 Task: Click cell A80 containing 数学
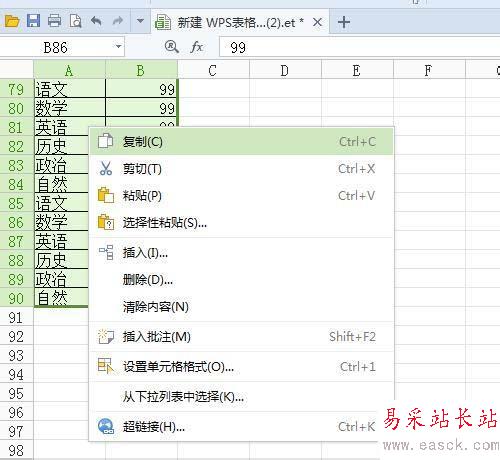(x=70, y=108)
